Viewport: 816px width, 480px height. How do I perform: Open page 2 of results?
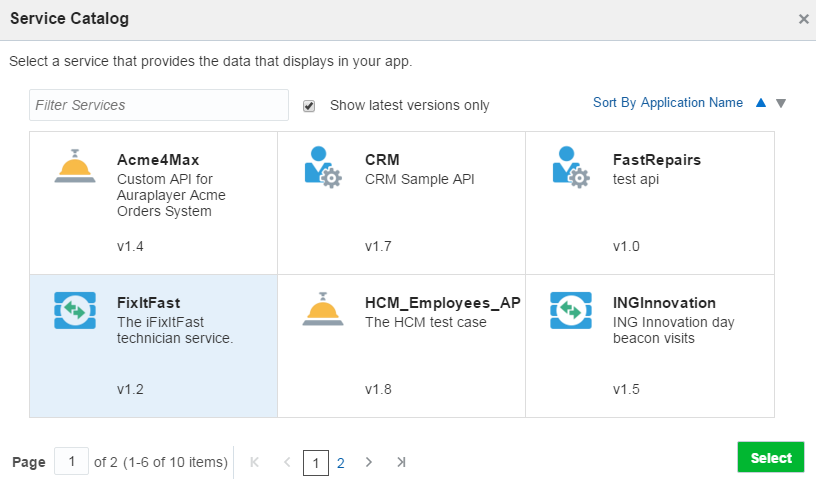[341, 463]
